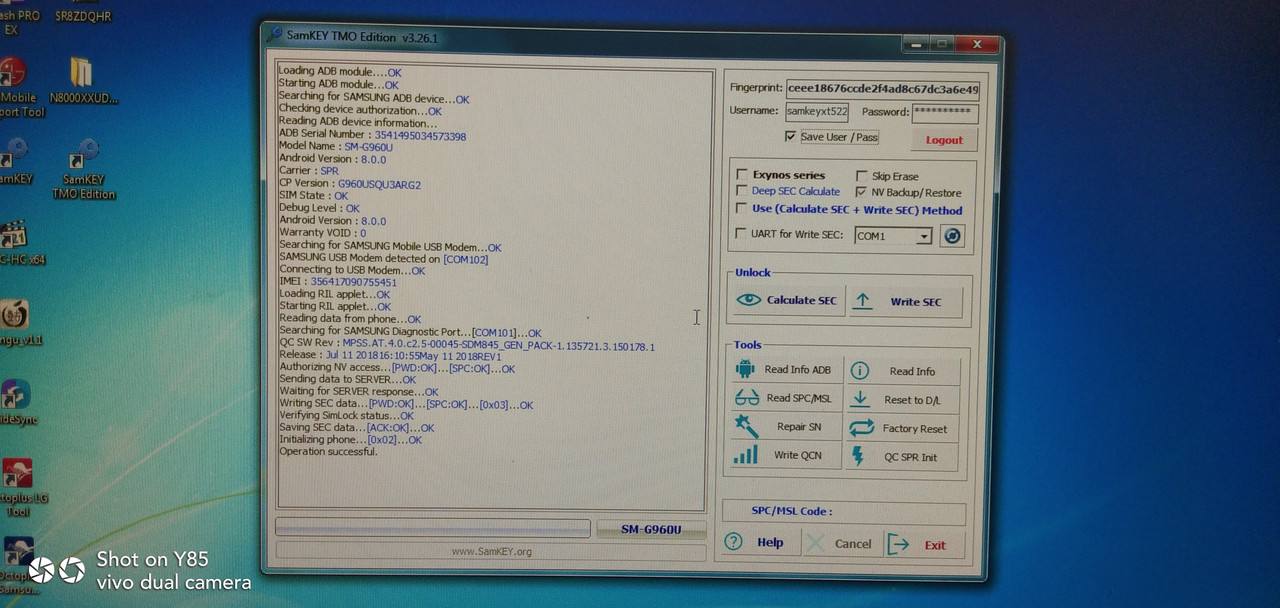Screen dimensions: 1280x608
Task: Open the COM1 port dropdown
Action: point(923,237)
